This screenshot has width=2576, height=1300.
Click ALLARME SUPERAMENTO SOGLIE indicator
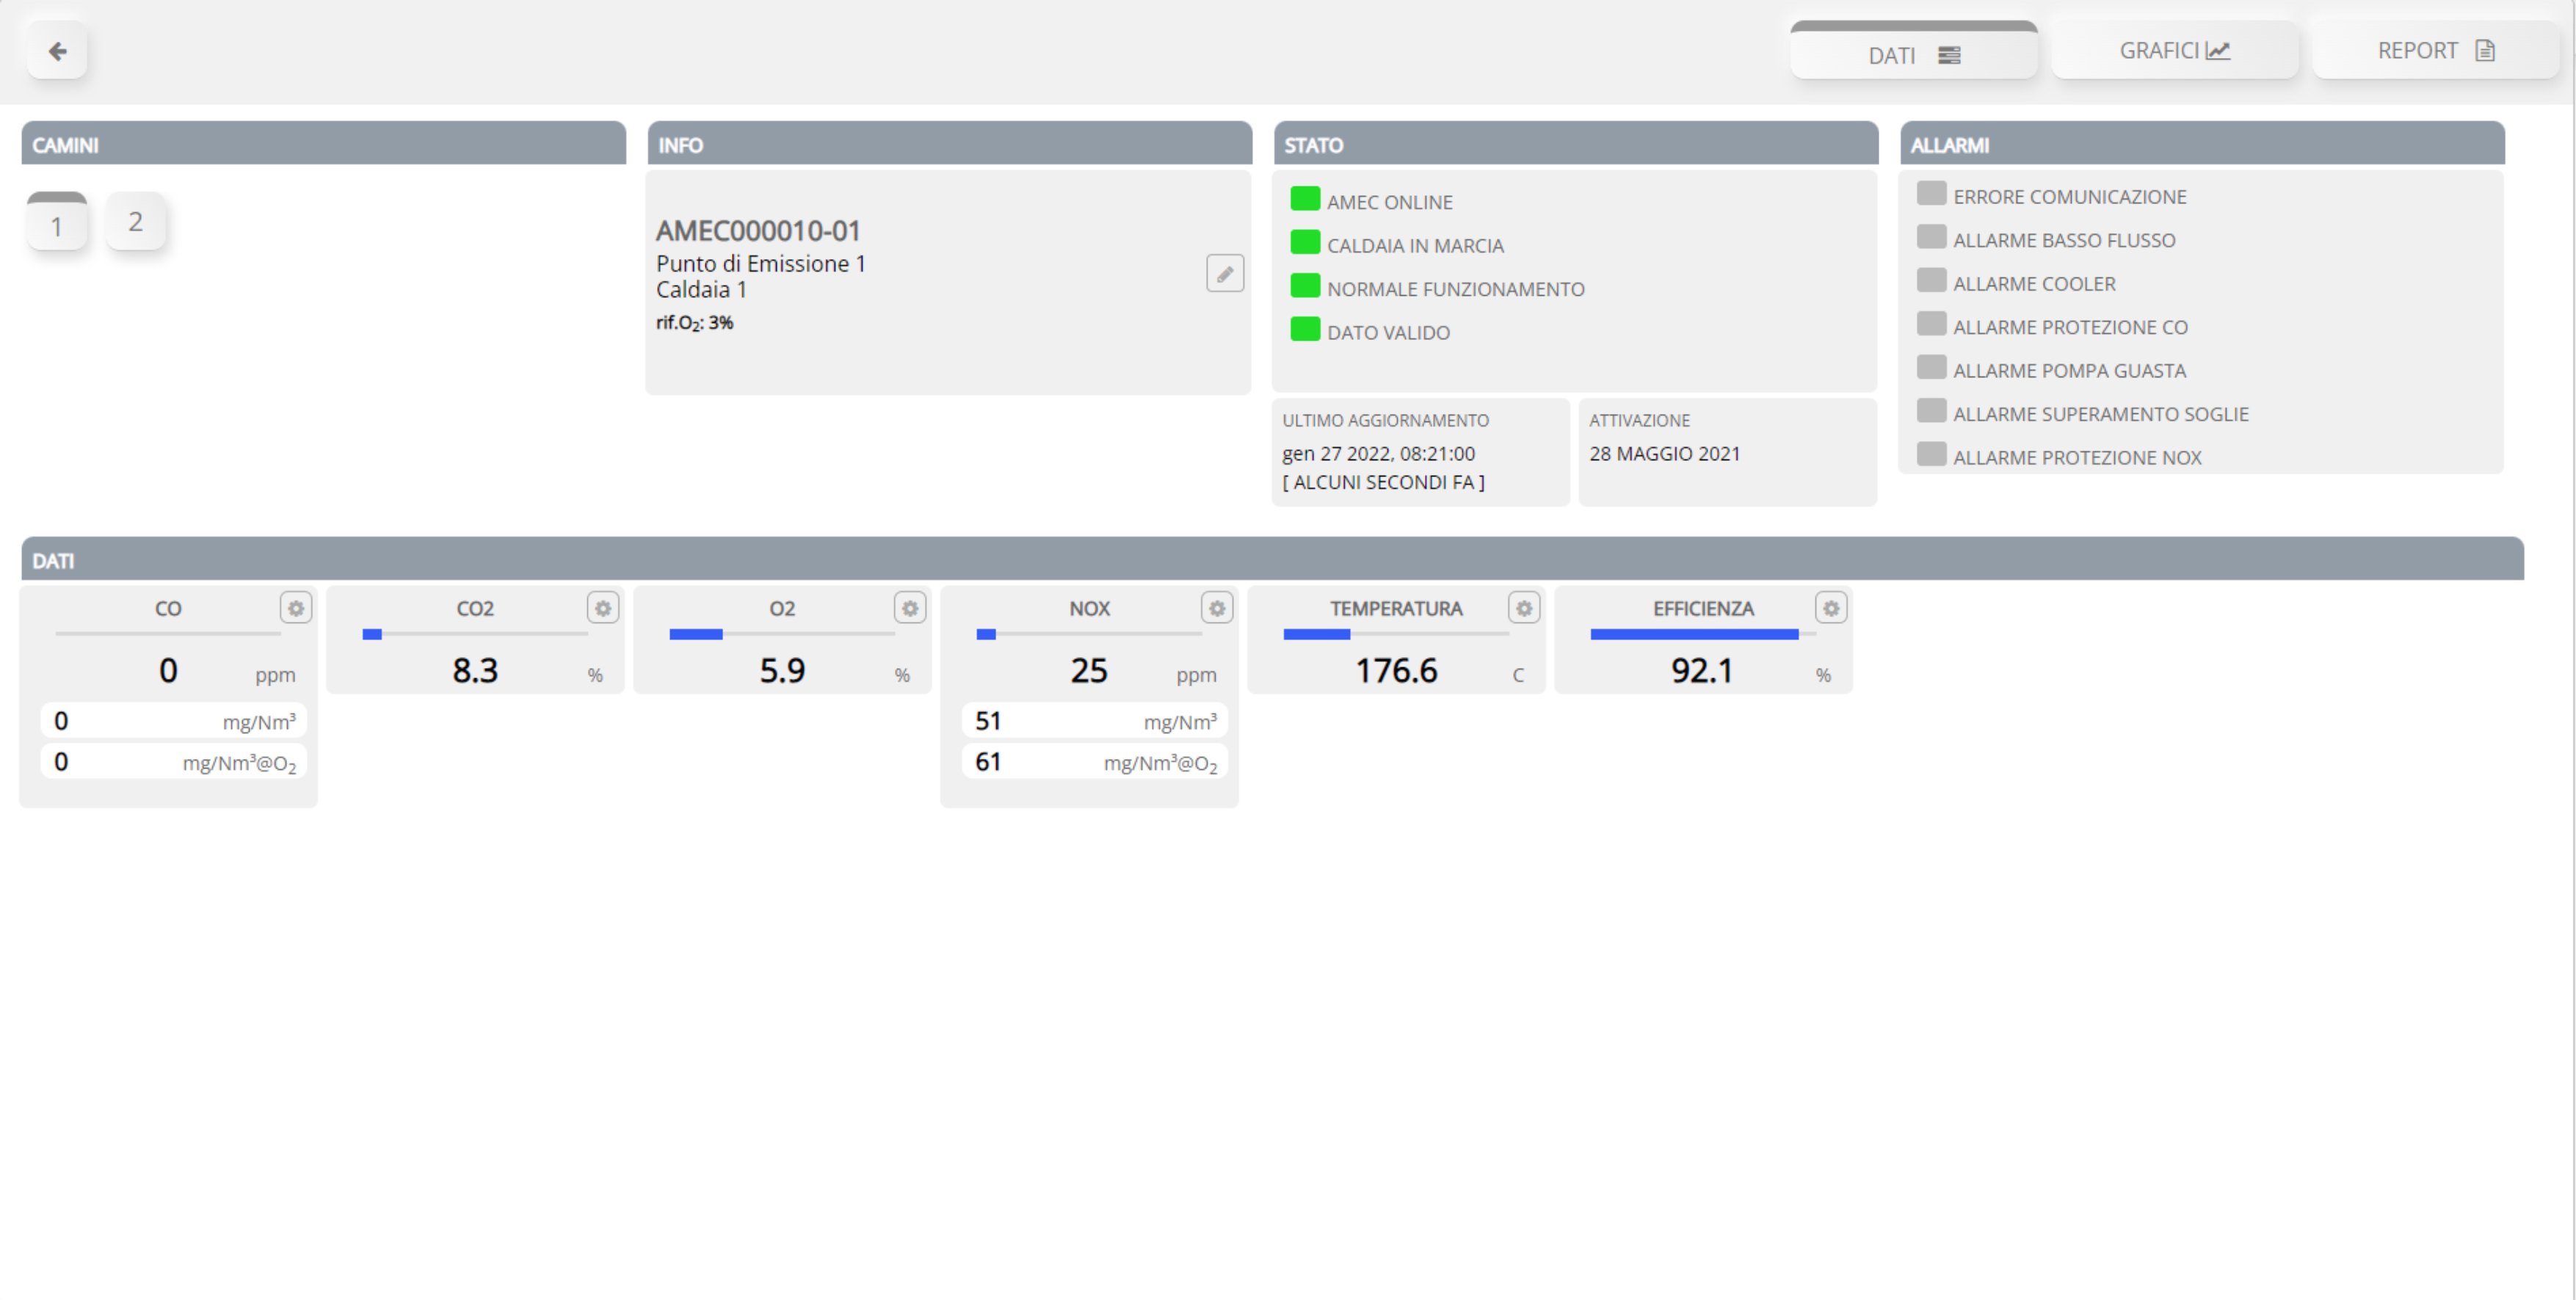1931,411
